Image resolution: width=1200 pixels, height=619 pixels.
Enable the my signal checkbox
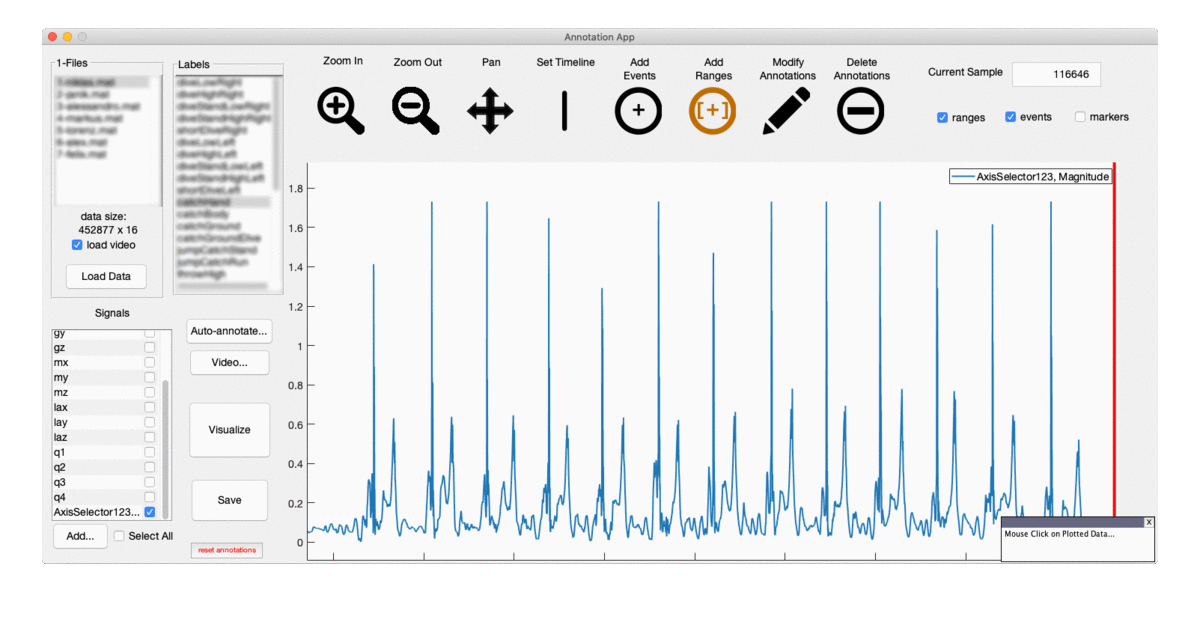click(x=150, y=377)
